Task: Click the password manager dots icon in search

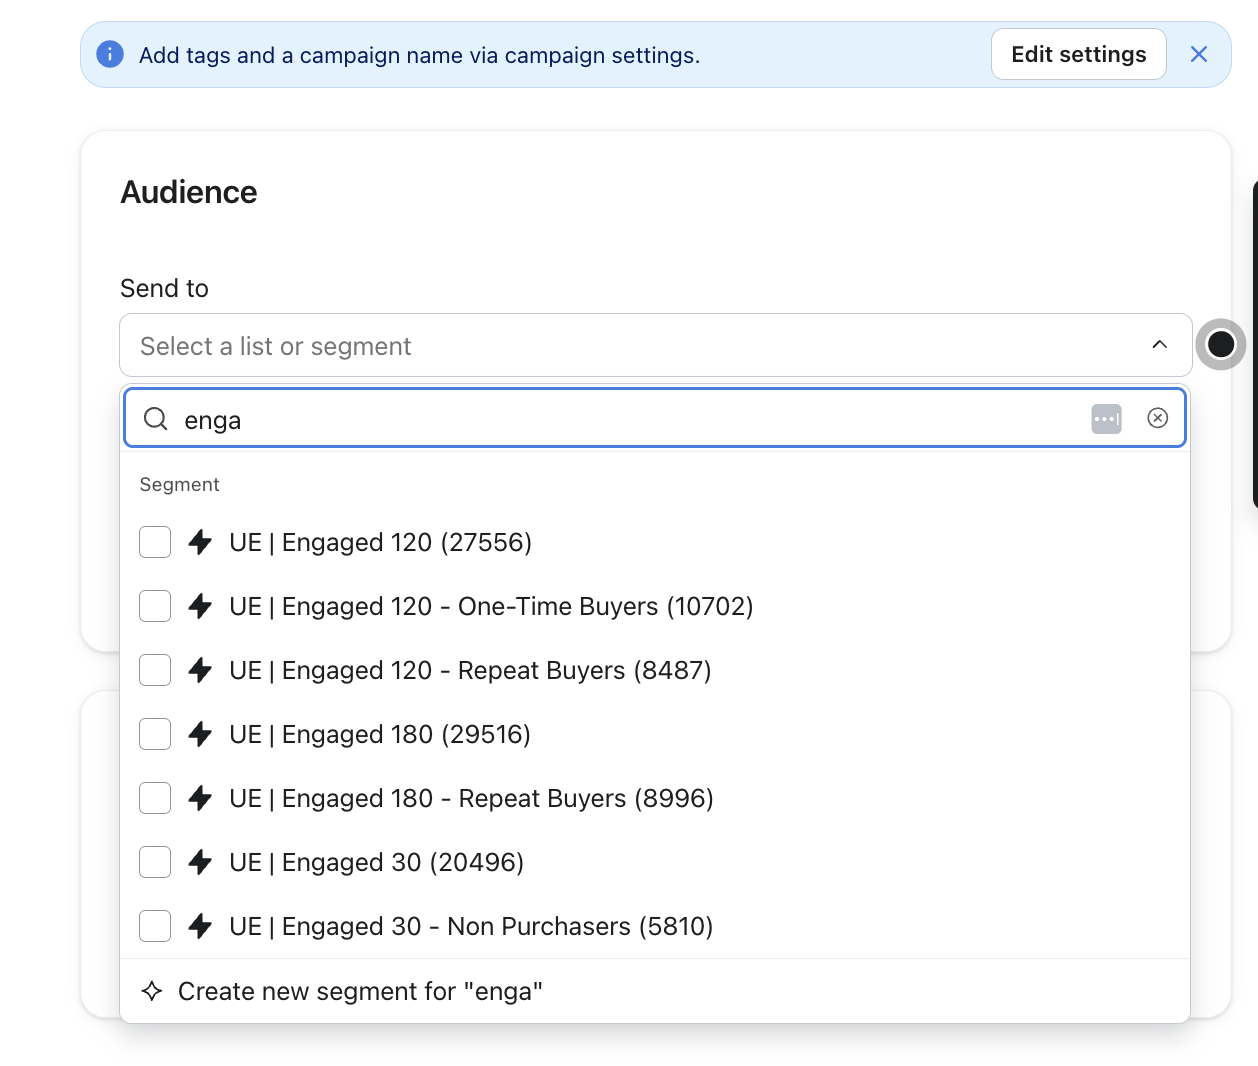Action: pyautogui.click(x=1106, y=418)
